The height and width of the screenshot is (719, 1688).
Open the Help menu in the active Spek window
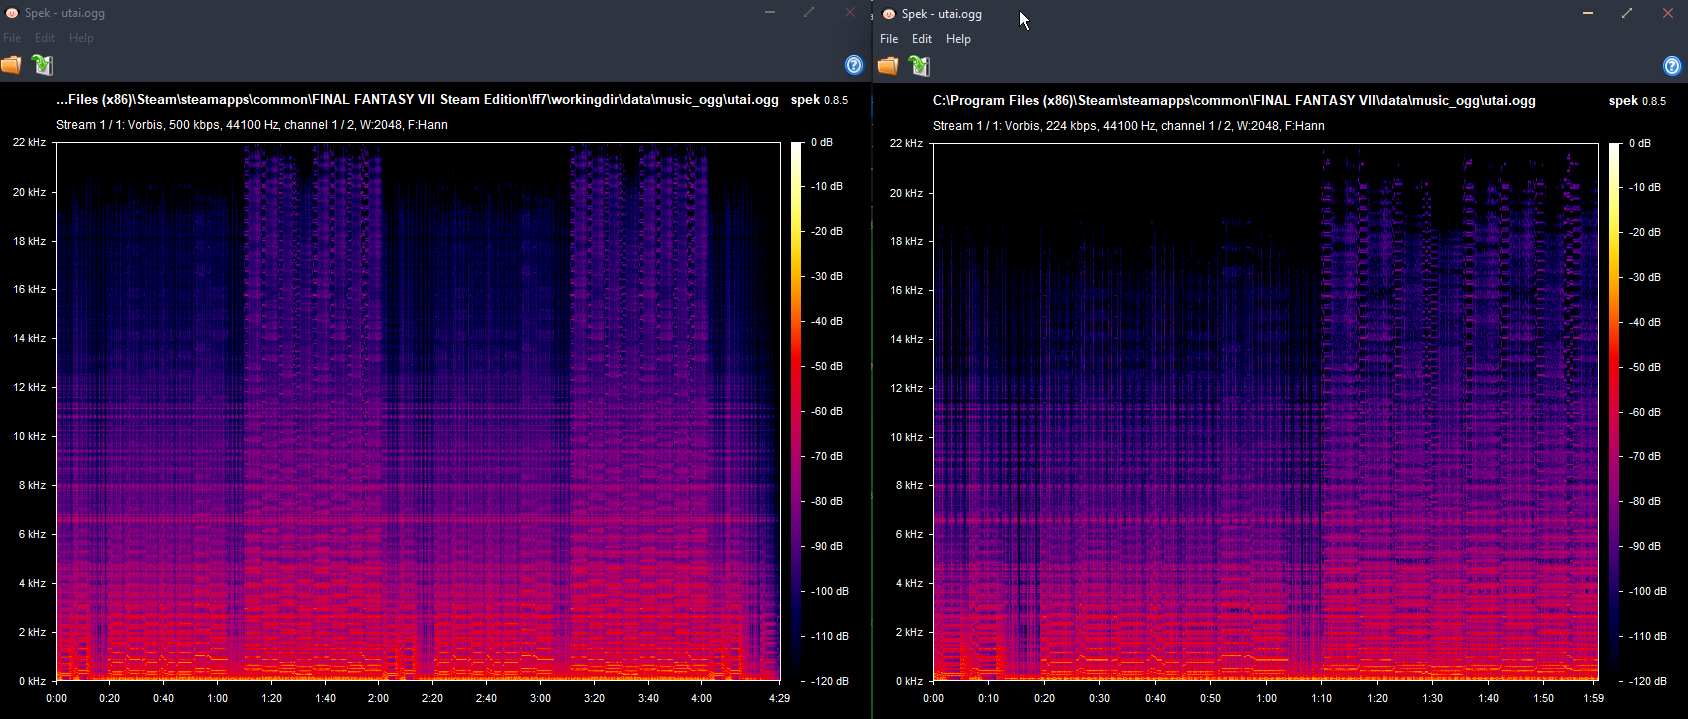pyautogui.click(x=958, y=39)
